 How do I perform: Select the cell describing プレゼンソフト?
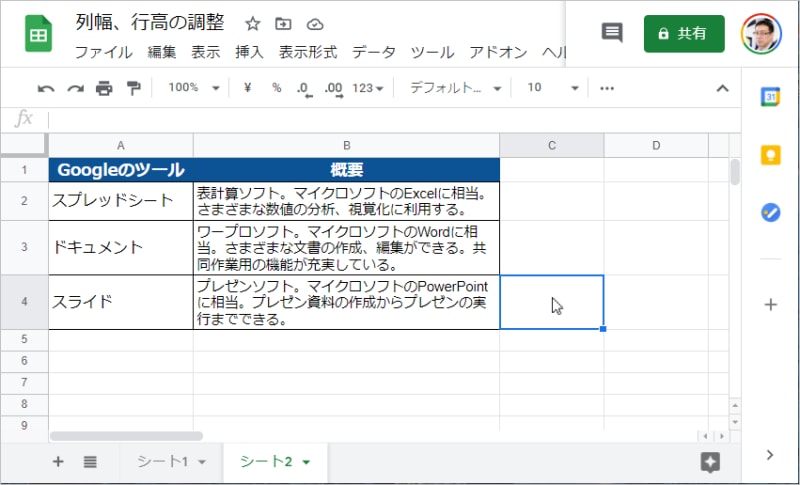346,302
